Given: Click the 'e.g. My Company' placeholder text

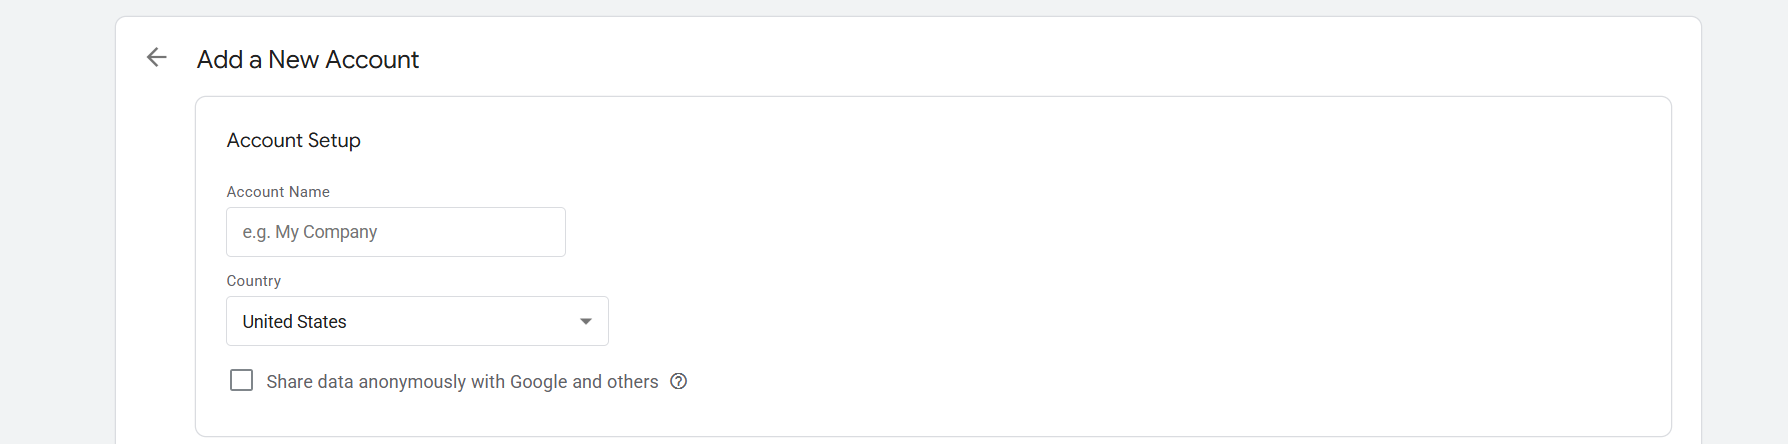Looking at the screenshot, I should coord(309,232).
